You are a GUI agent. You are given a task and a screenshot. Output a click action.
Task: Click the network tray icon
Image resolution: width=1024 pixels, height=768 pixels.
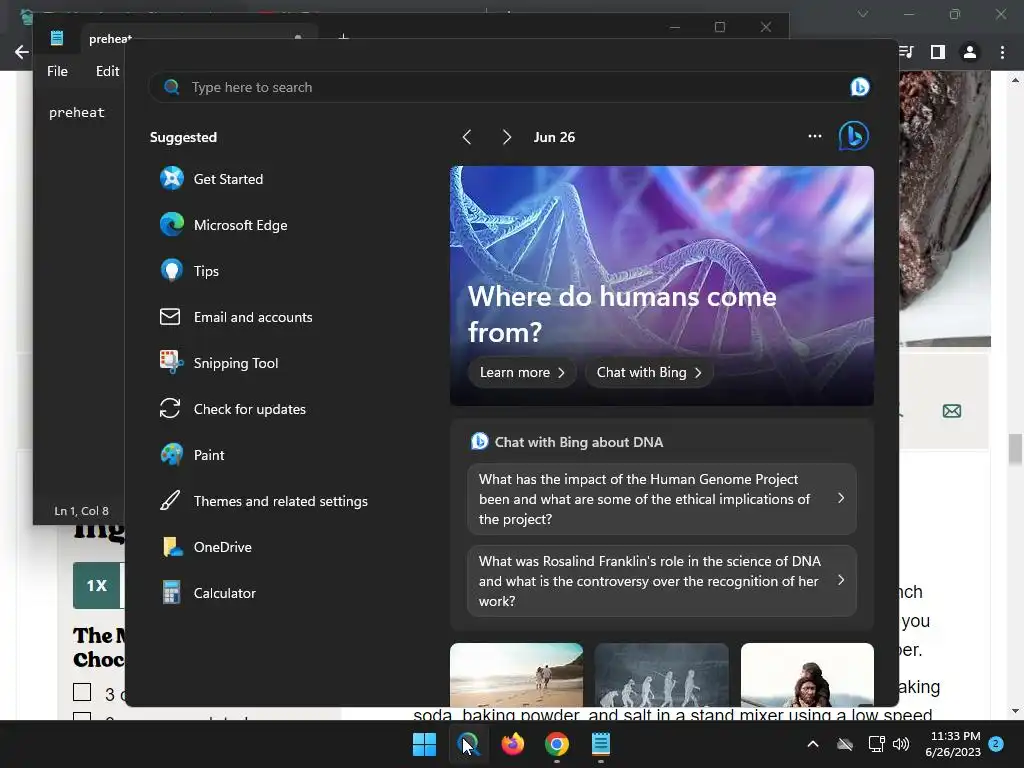point(876,744)
